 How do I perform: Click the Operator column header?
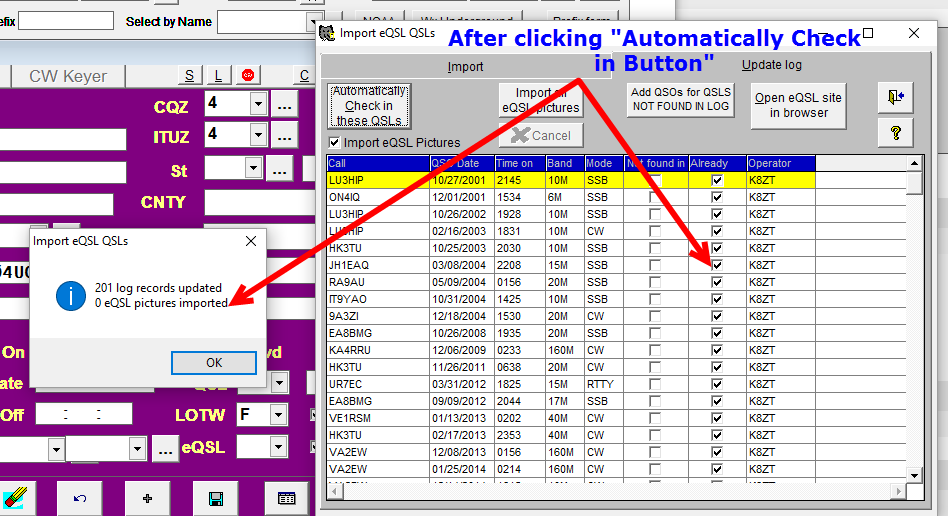(x=781, y=163)
